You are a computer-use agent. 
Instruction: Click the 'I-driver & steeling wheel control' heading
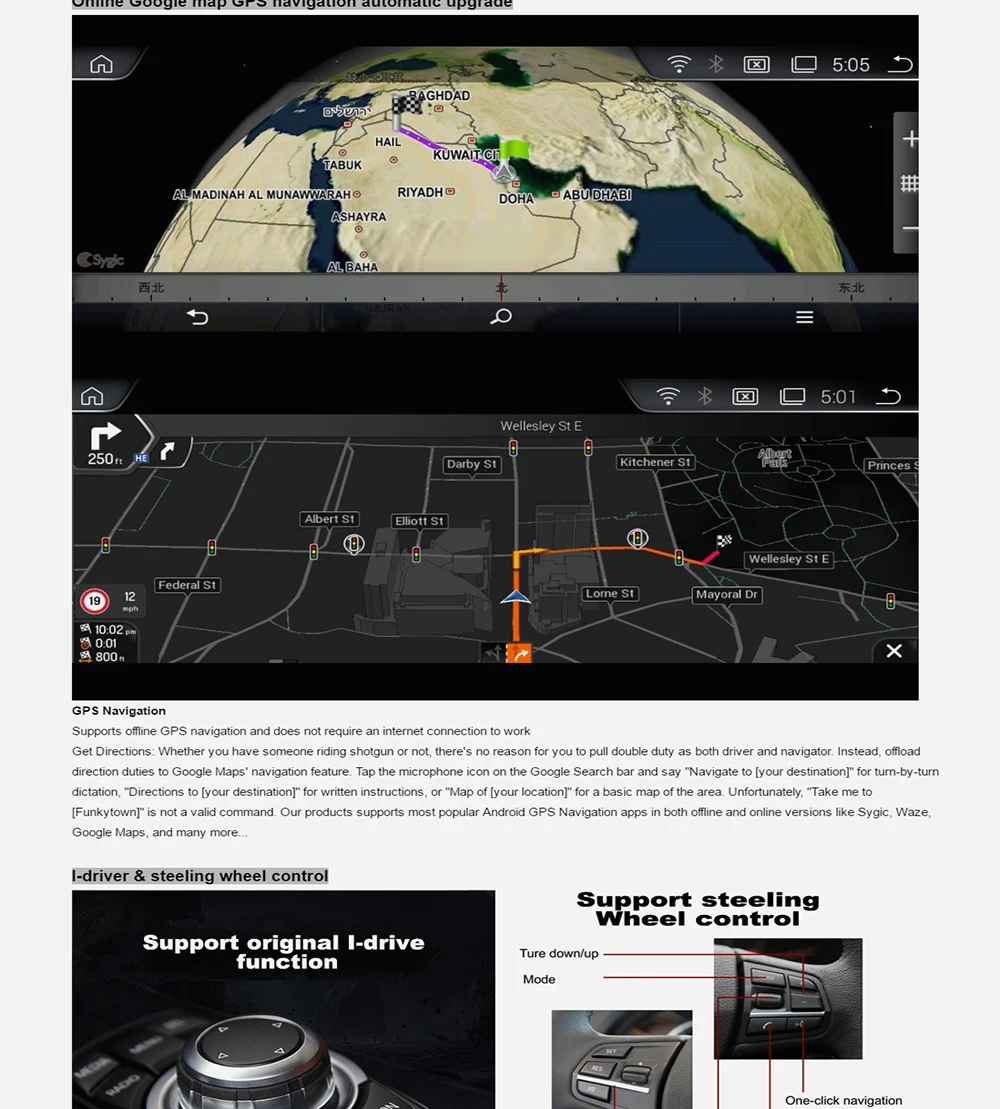(200, 876)
